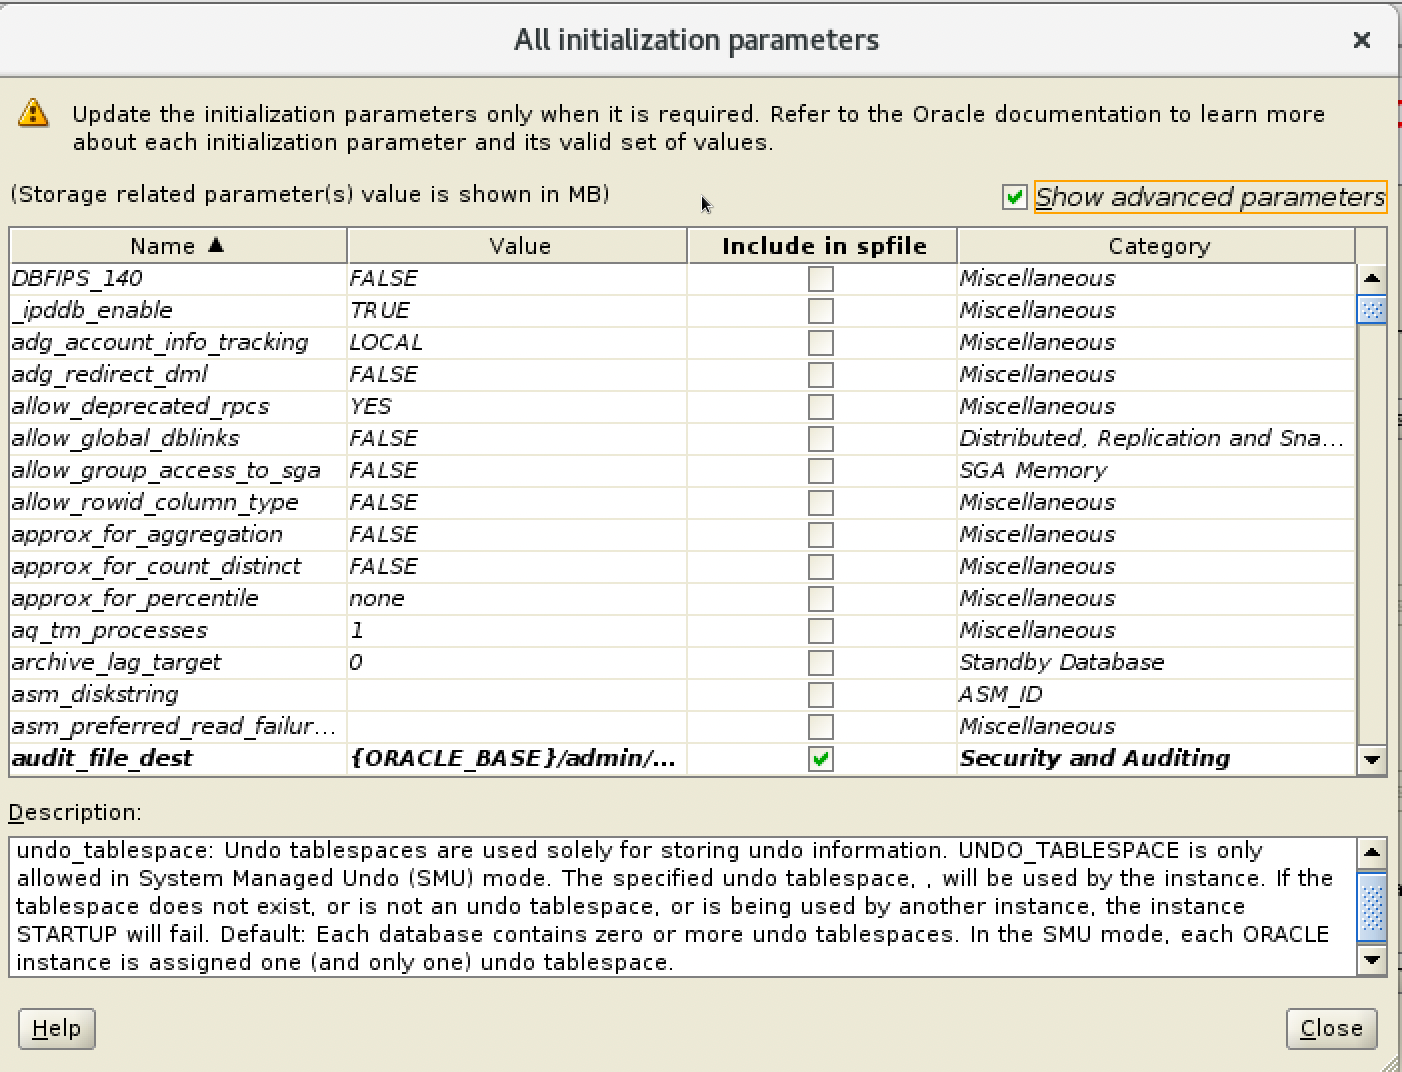Screen dimensions: 1402x1072
Task: Click description box scroll down arrow
Action: tap(1372, 961)
